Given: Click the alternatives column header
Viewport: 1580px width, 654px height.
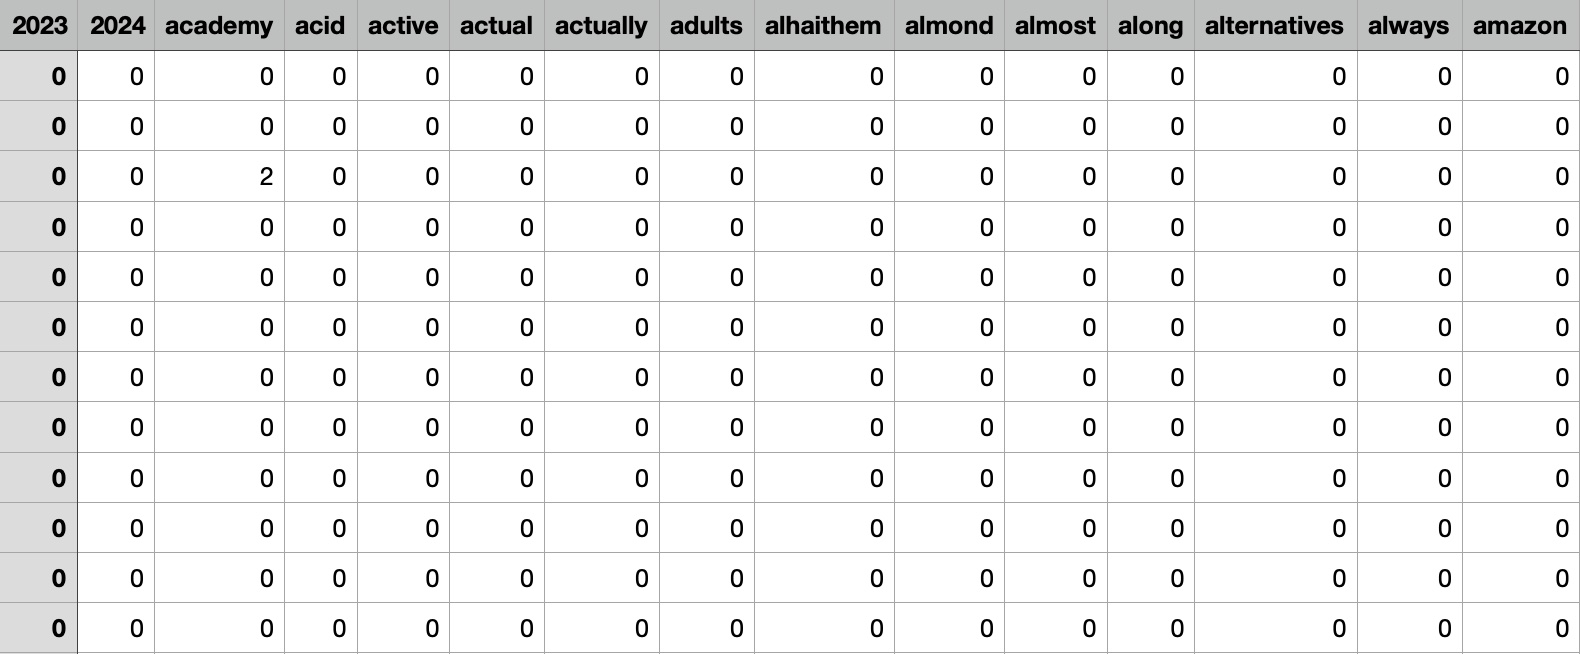Looking at the screenshot, I should click(x=1274, y=26).
